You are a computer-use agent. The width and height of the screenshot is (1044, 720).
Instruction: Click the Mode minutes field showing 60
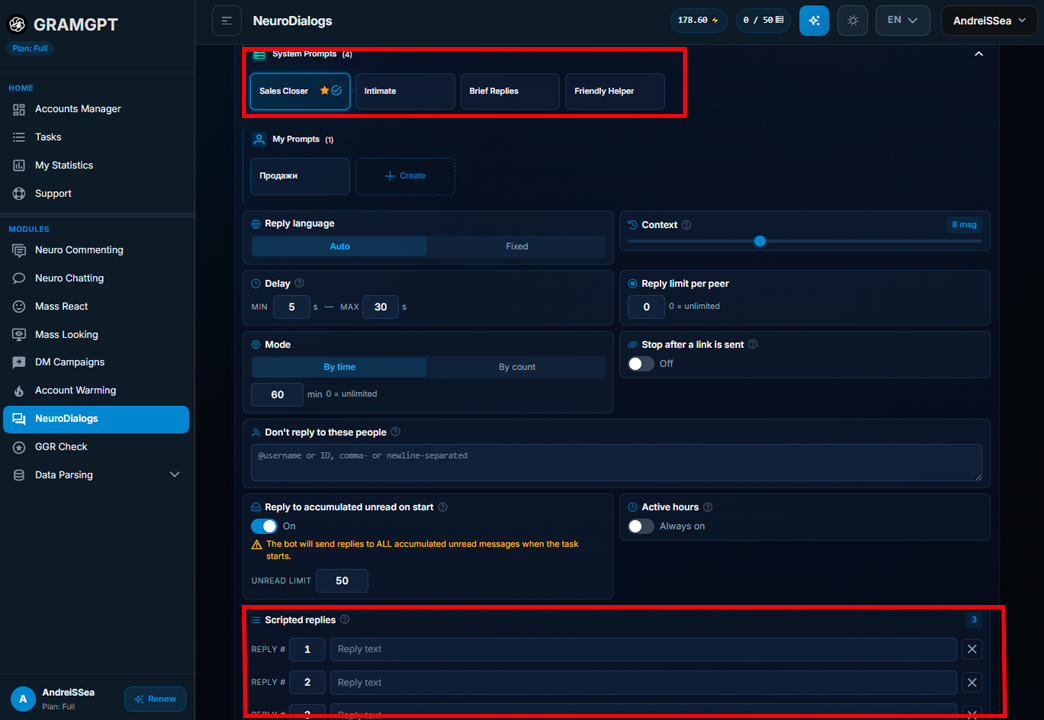(x=277, y=395)
